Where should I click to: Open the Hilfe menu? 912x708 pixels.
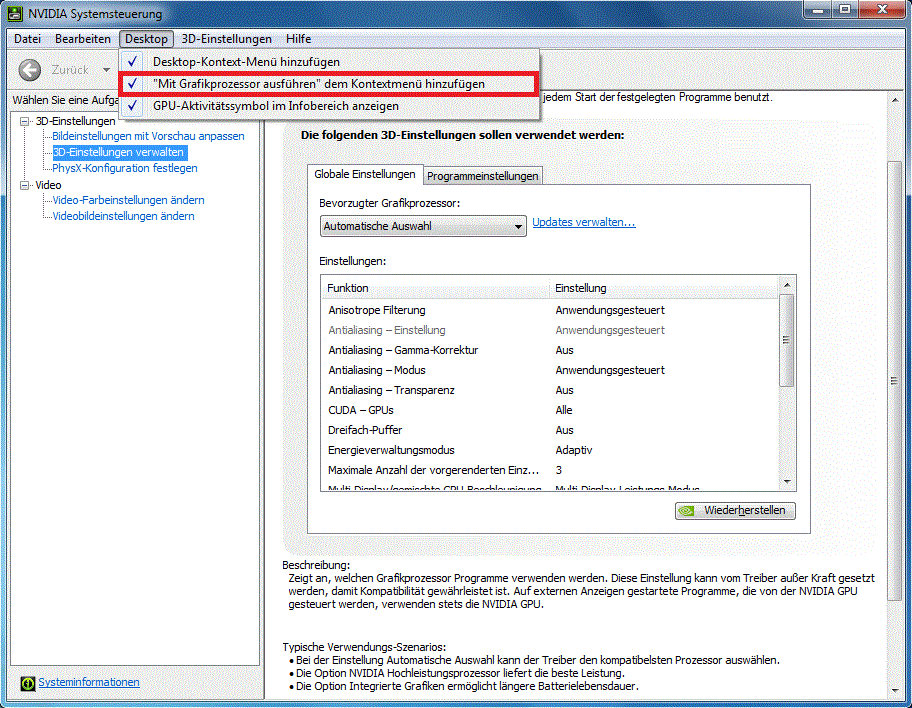point(298,39)
